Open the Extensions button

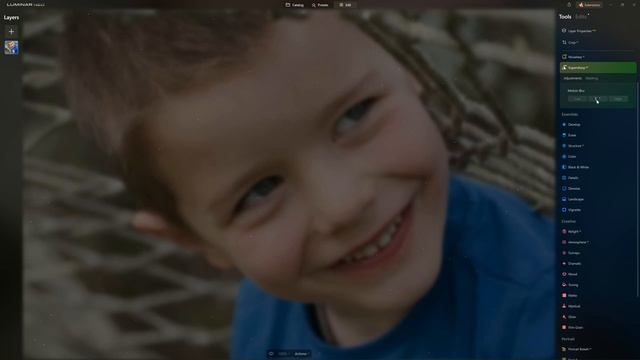589,5
